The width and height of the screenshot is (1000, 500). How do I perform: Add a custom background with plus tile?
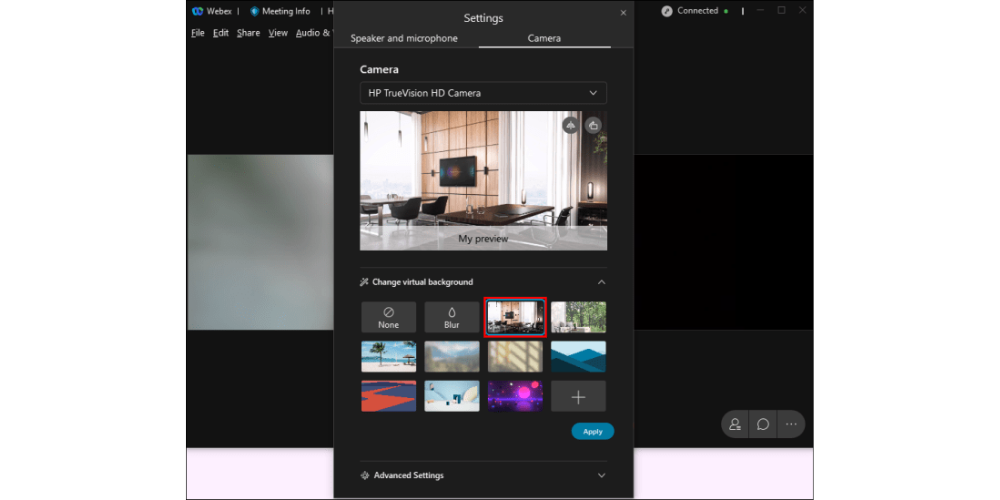[x=578, y=396]
